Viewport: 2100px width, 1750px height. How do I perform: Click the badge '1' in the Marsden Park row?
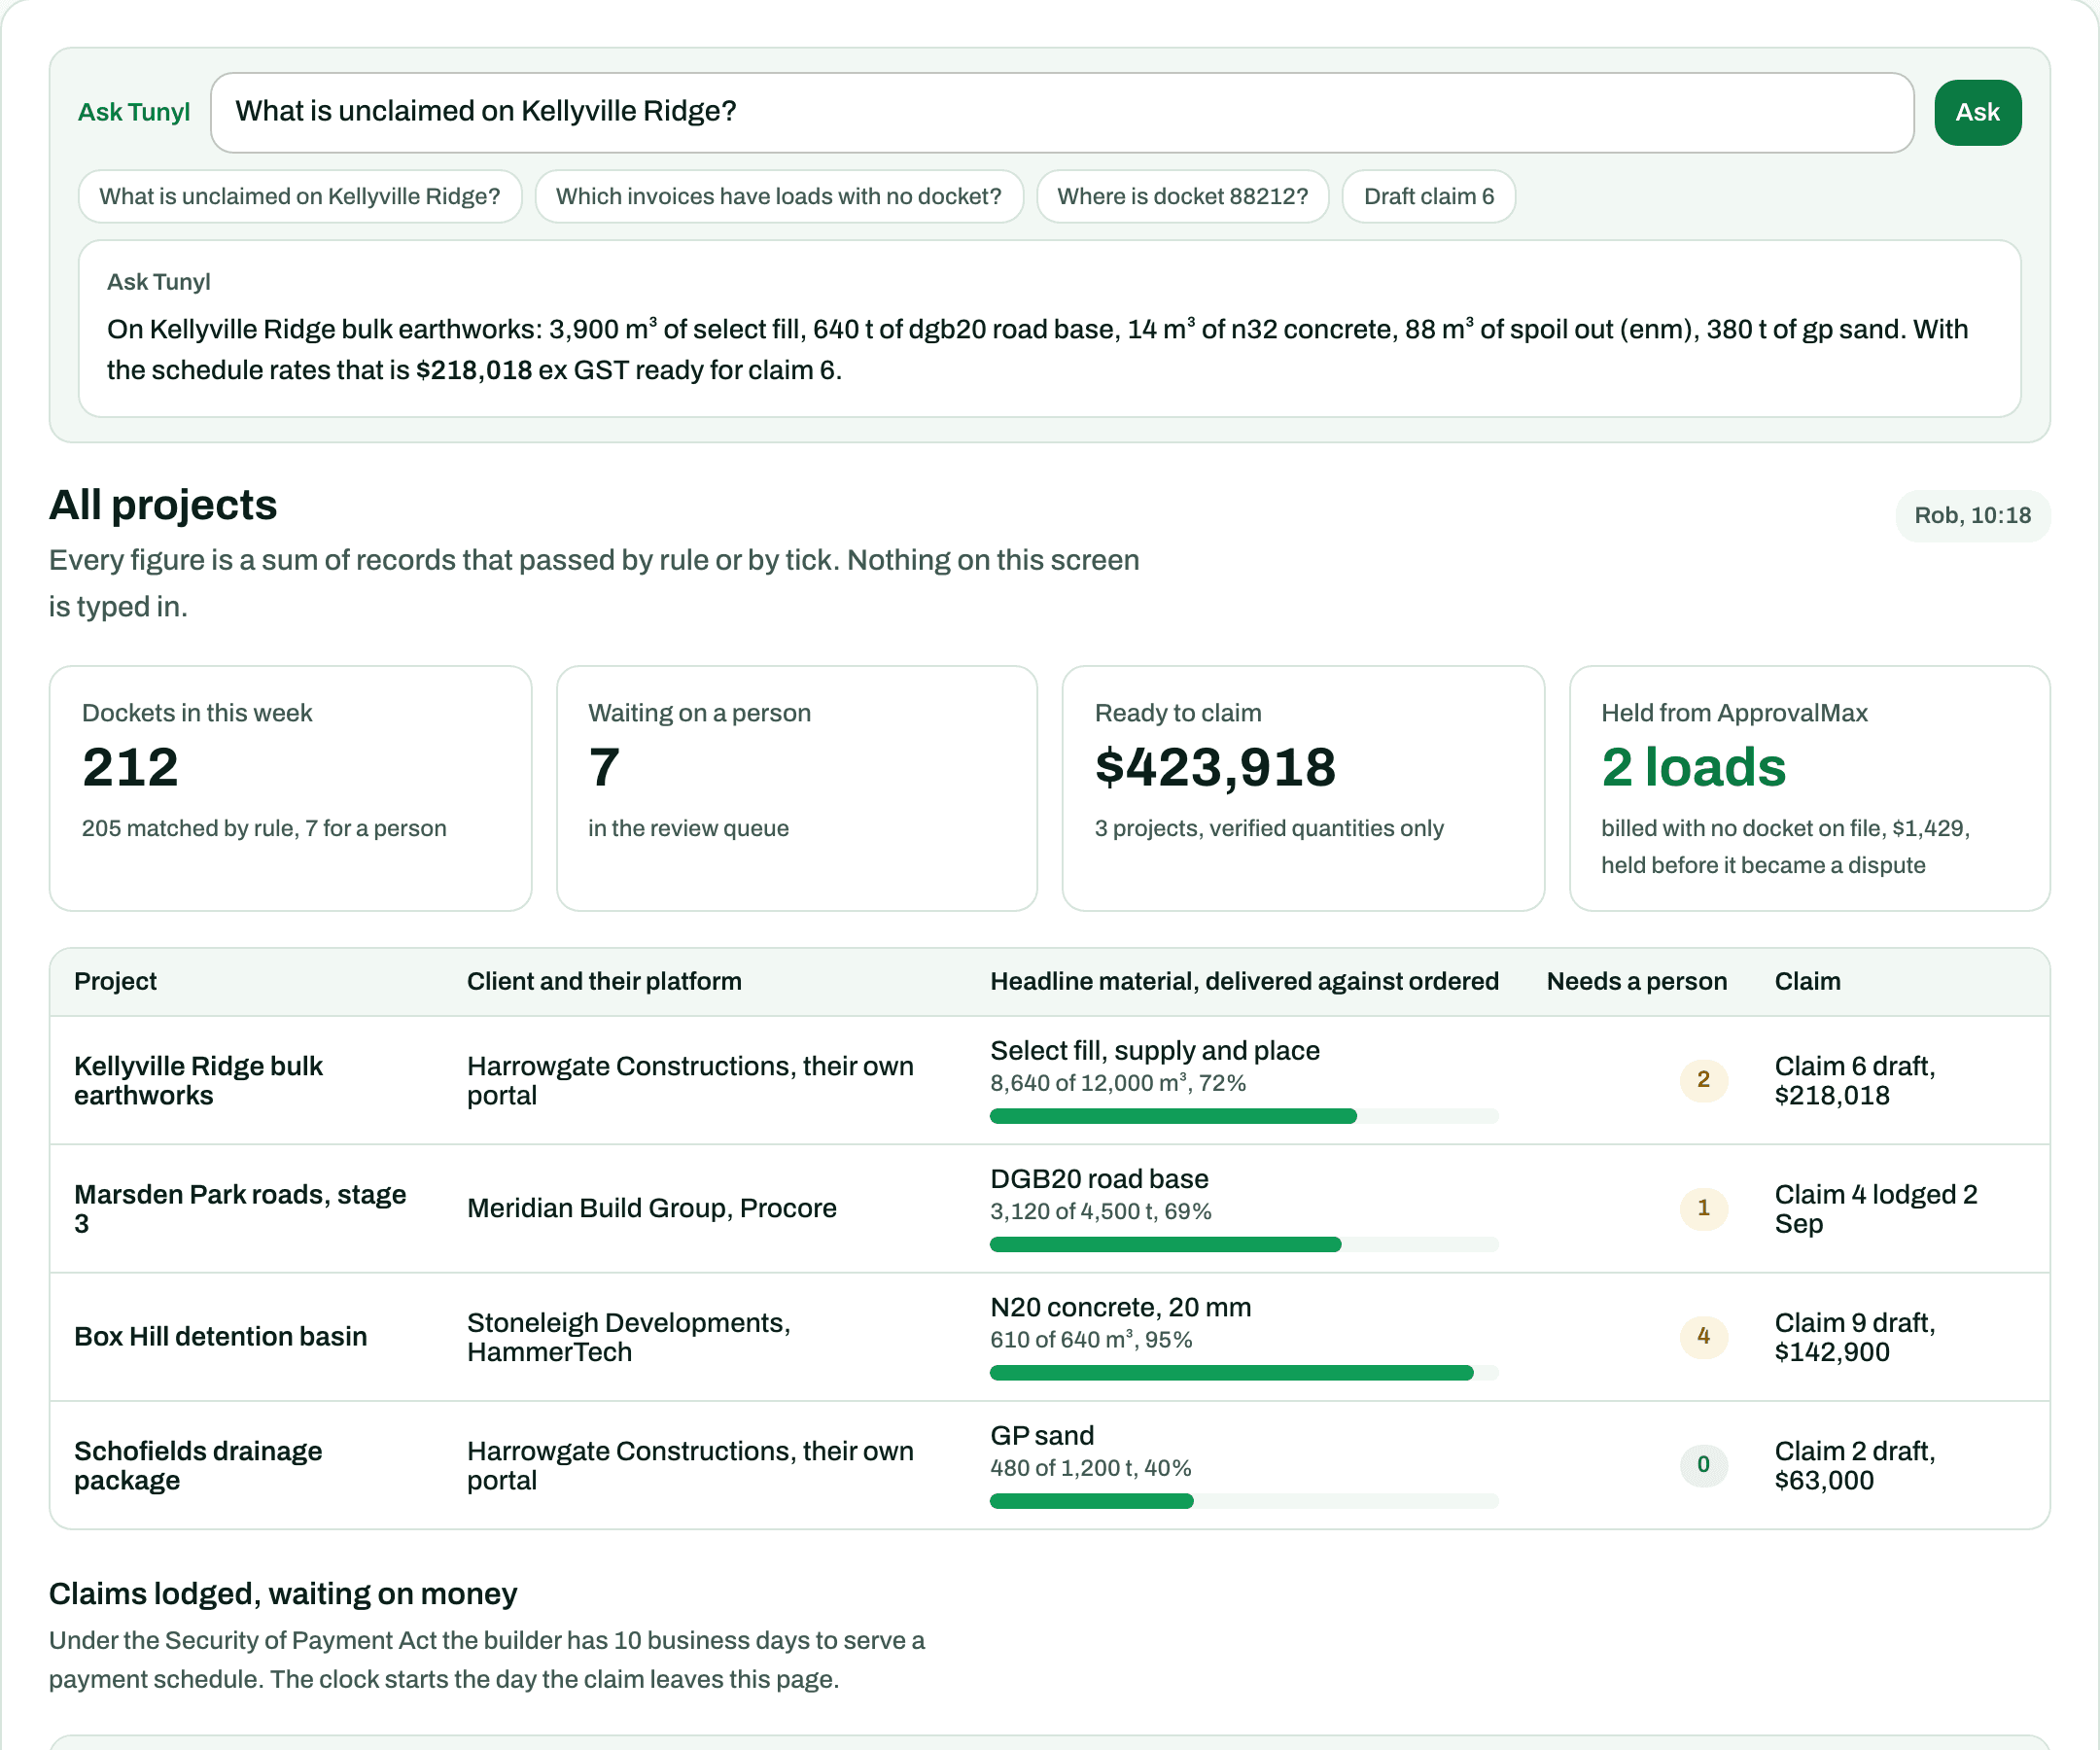coord(1703,1208)
